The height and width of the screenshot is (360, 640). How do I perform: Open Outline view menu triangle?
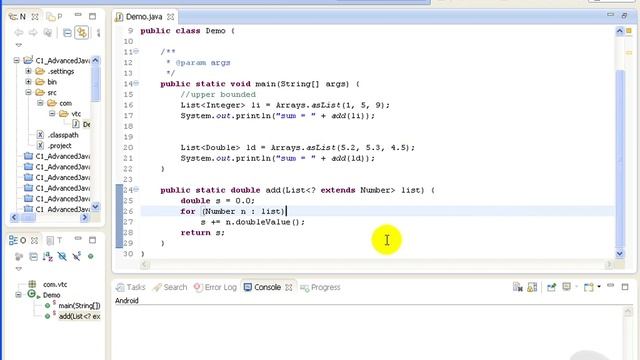[19, 269]
